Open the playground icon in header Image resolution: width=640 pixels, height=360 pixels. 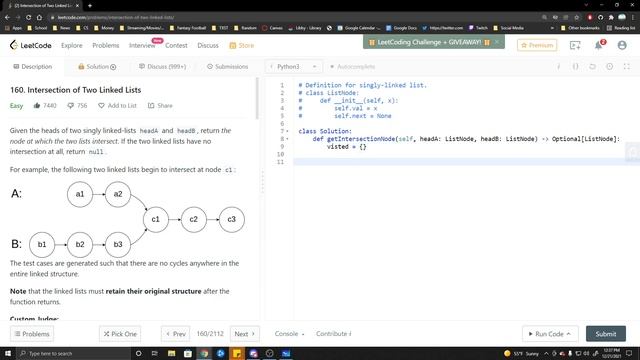tap(575, 45)
